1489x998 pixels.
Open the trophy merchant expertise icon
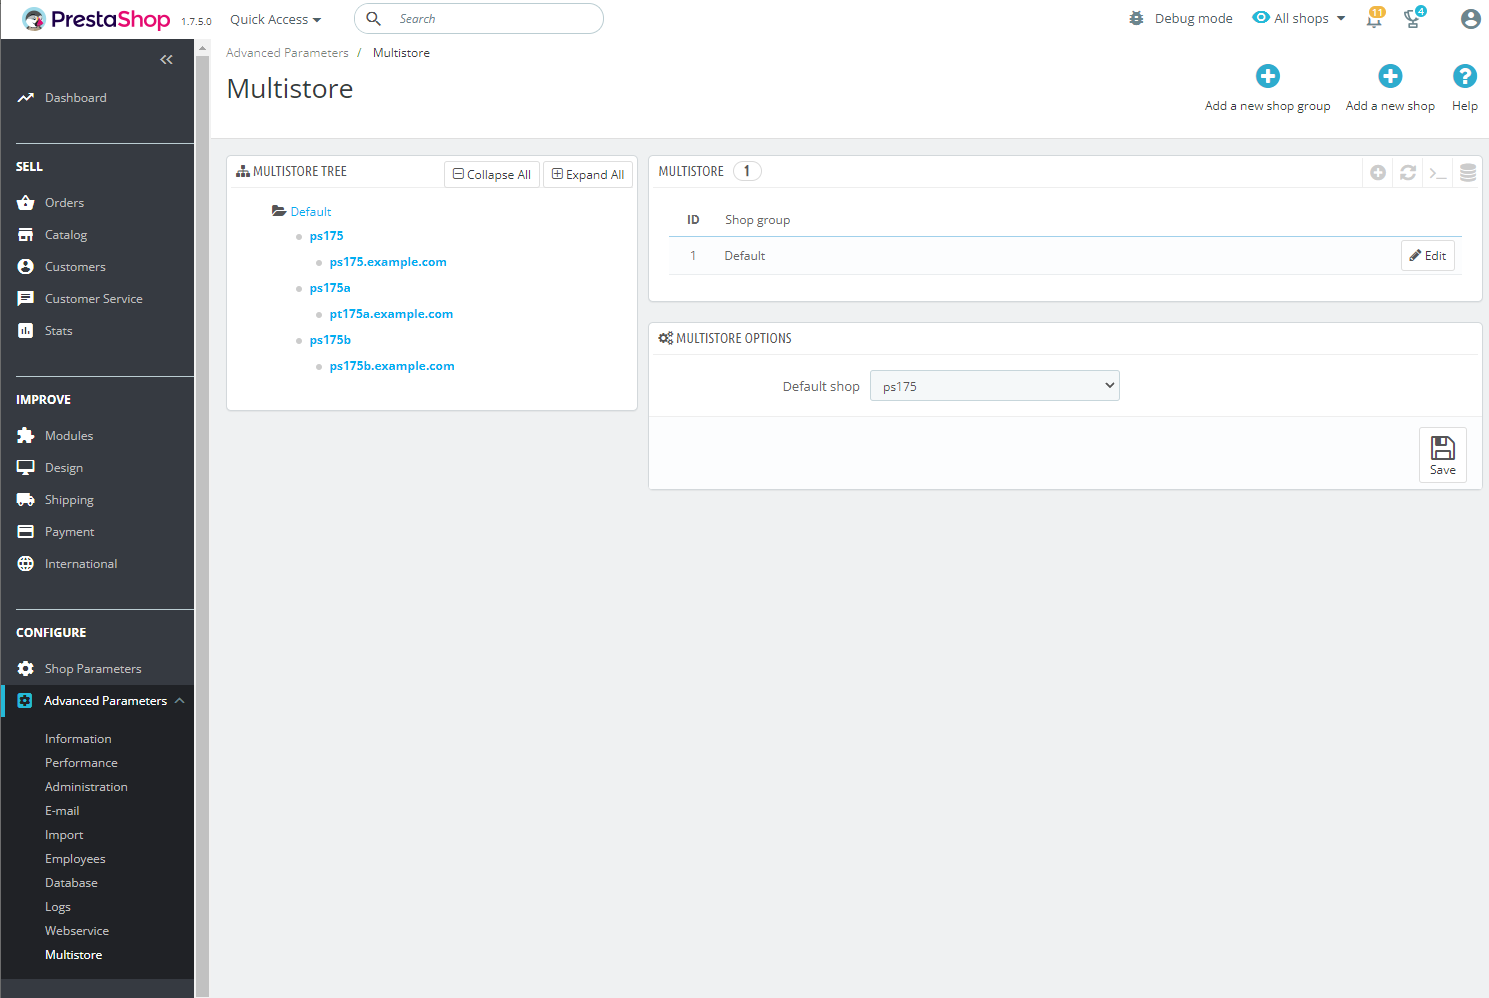(1413, 18)
